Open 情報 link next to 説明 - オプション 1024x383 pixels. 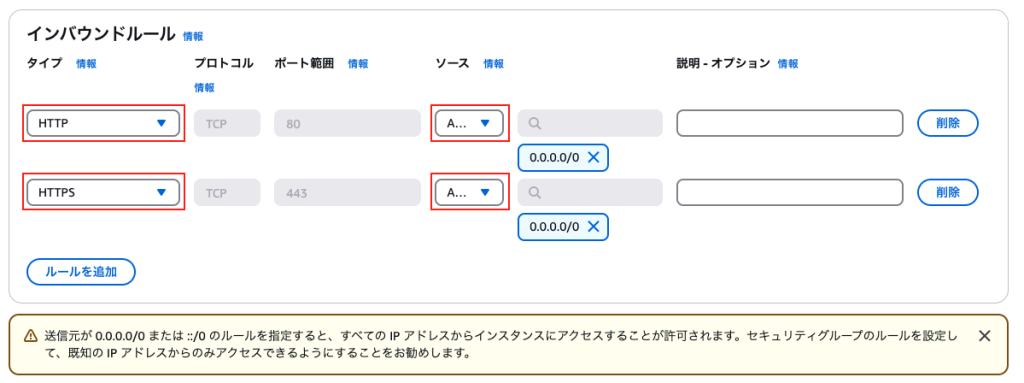pos(788,63)
